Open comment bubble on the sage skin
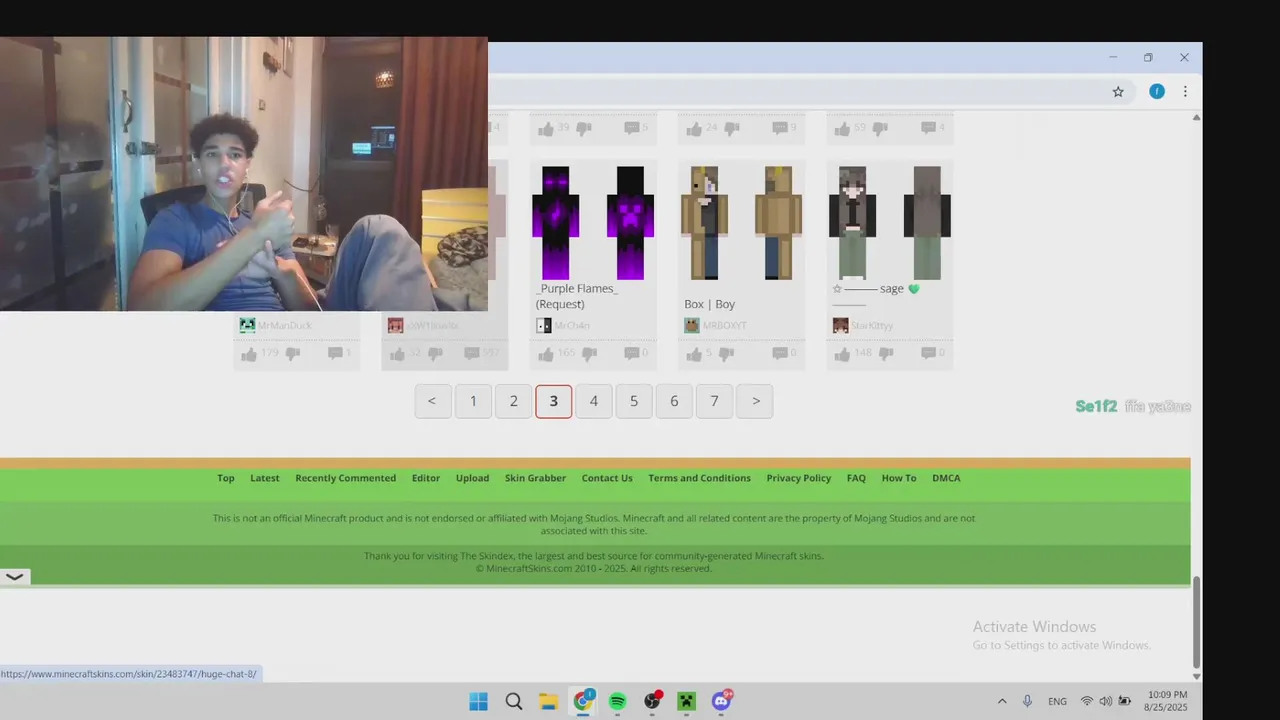The image size is (1280, 720). [928, 353]
